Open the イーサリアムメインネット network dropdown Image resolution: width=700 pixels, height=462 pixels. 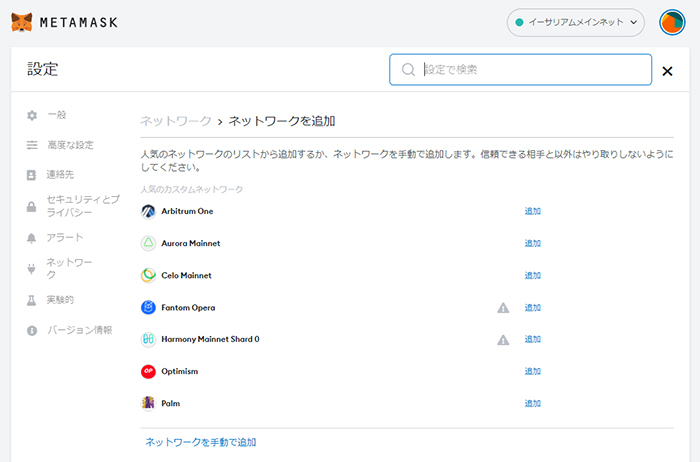pos(575,22)
